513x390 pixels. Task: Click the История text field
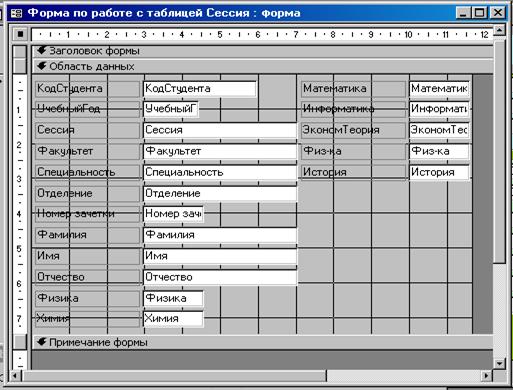439,172
